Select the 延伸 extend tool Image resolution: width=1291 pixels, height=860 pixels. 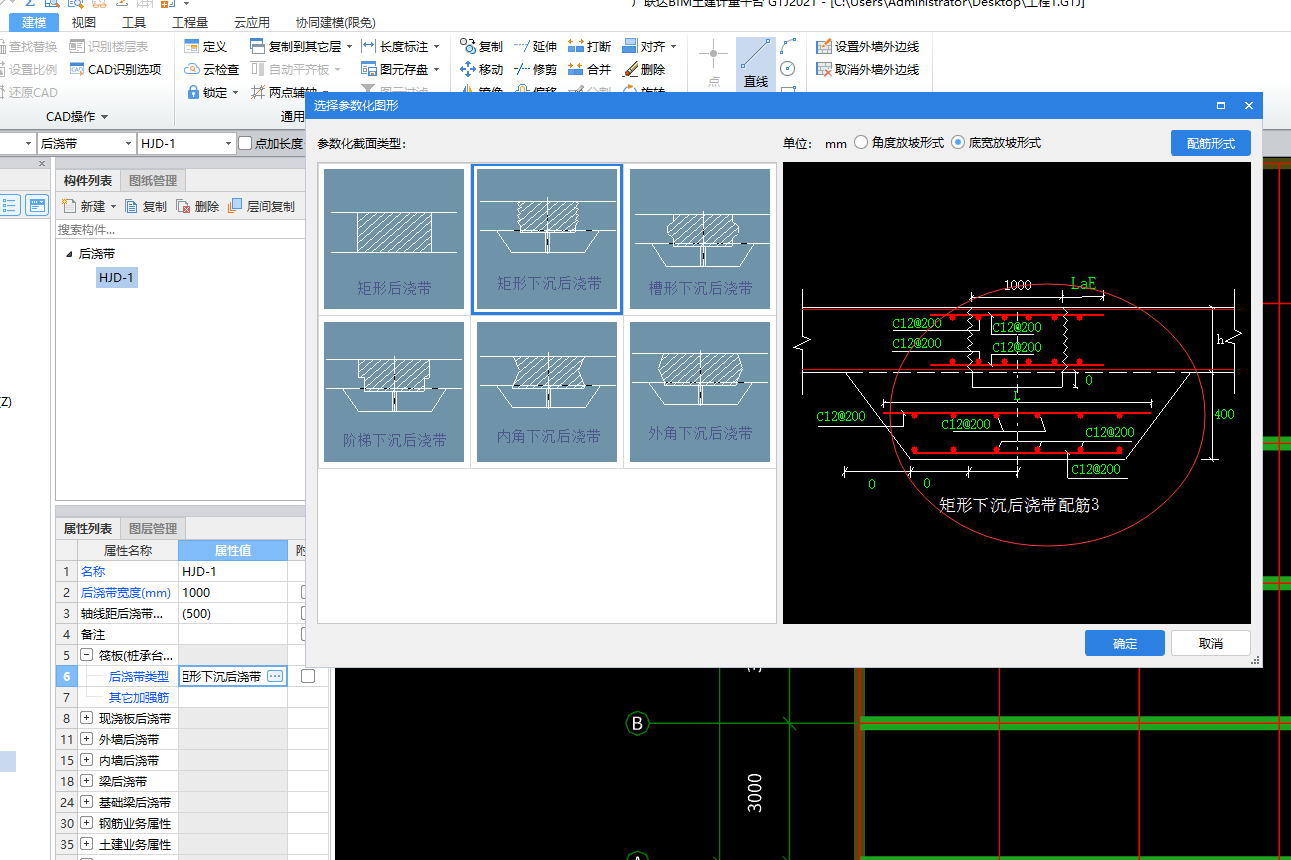[x=535, y=46]
